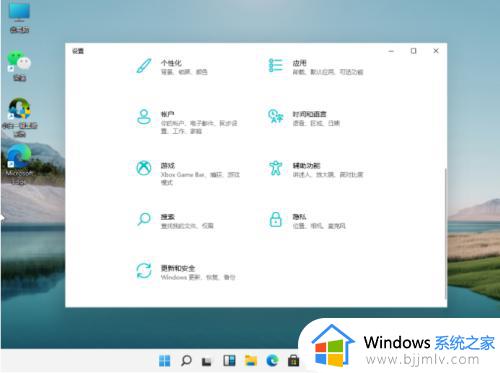
Task: Open 应用 apps settings category
Action: tap(316, 67)
